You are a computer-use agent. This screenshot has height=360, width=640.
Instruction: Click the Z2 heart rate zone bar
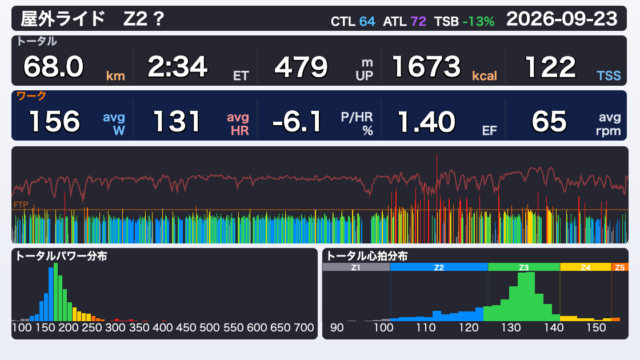coord(439,267)
